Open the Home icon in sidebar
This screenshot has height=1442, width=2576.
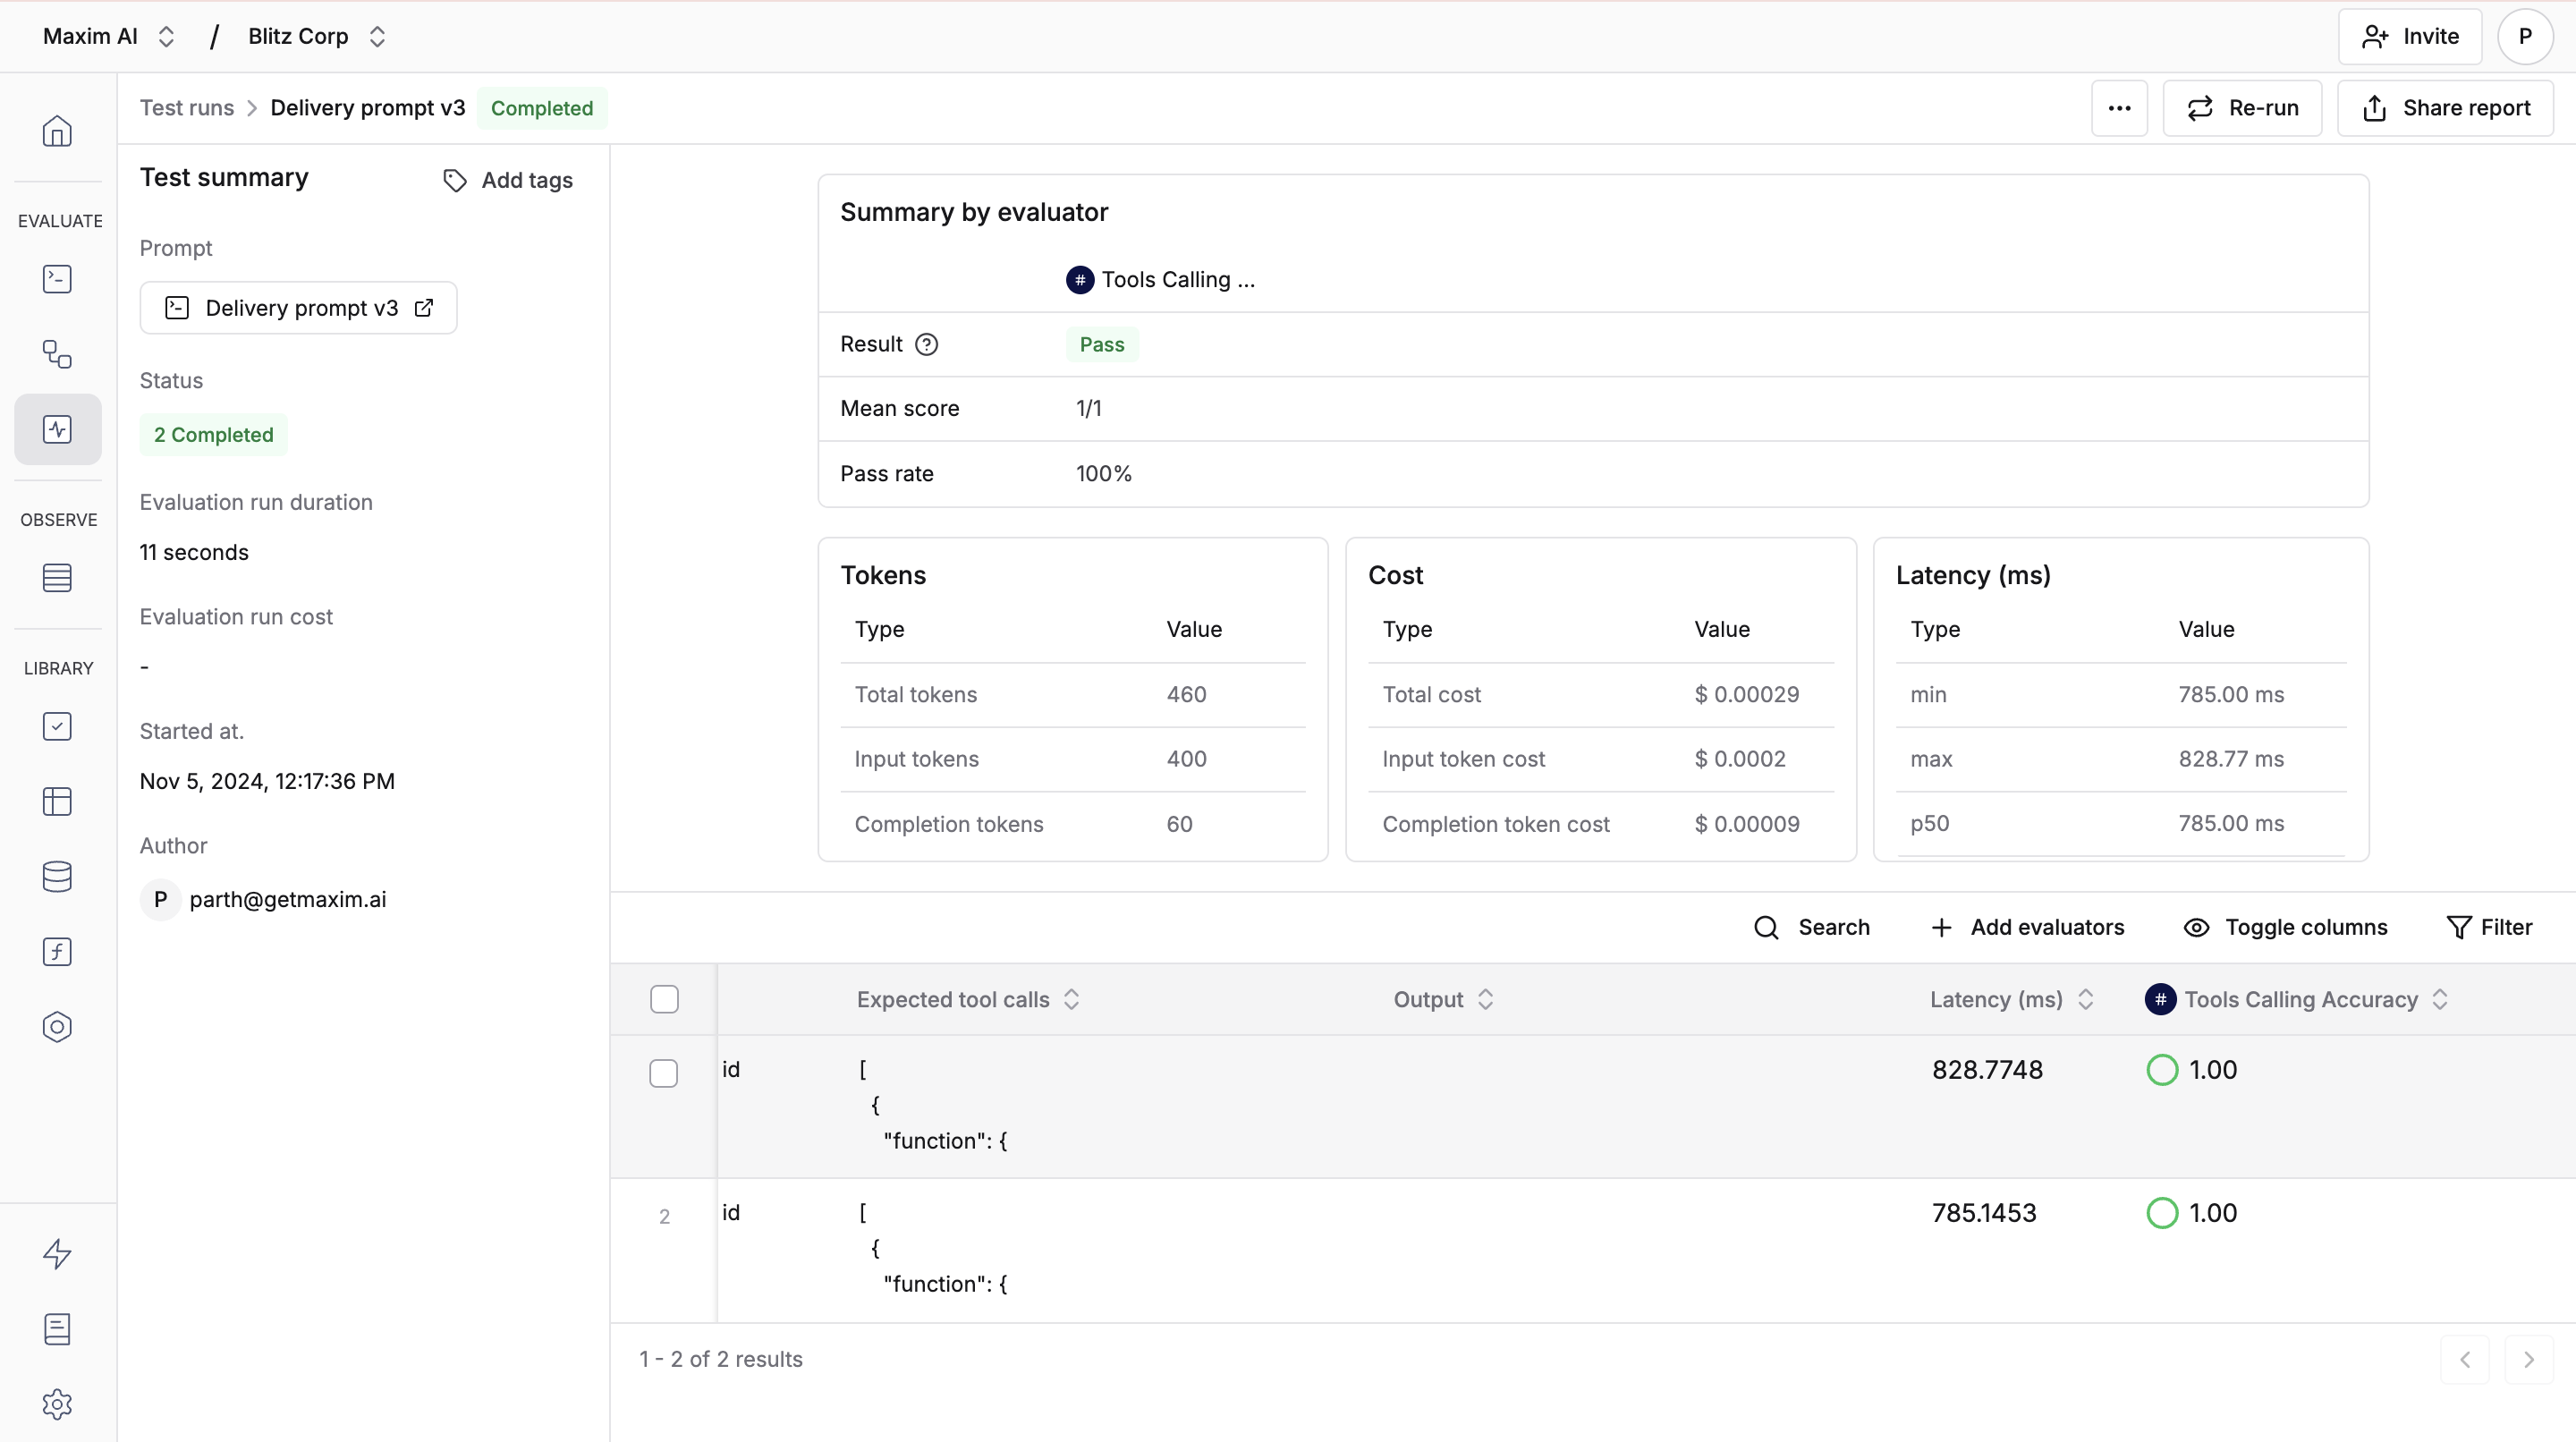pos(57,131)
